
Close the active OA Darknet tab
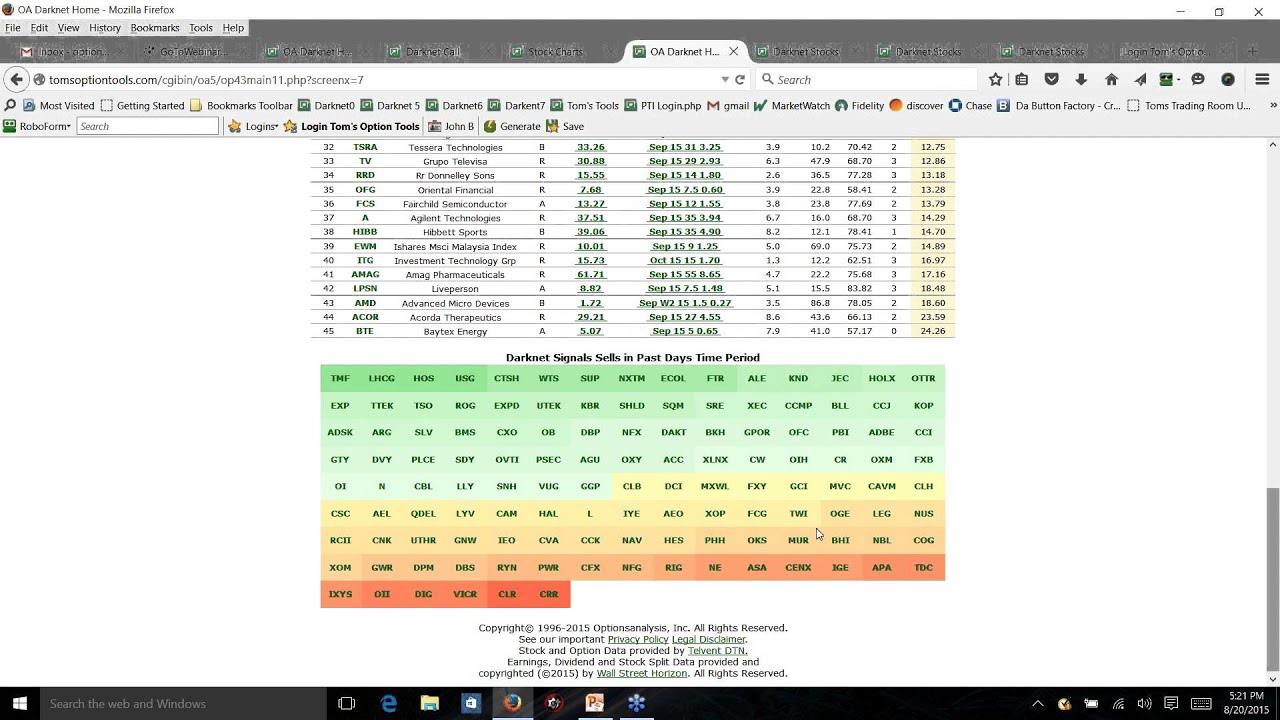[733, 51]
